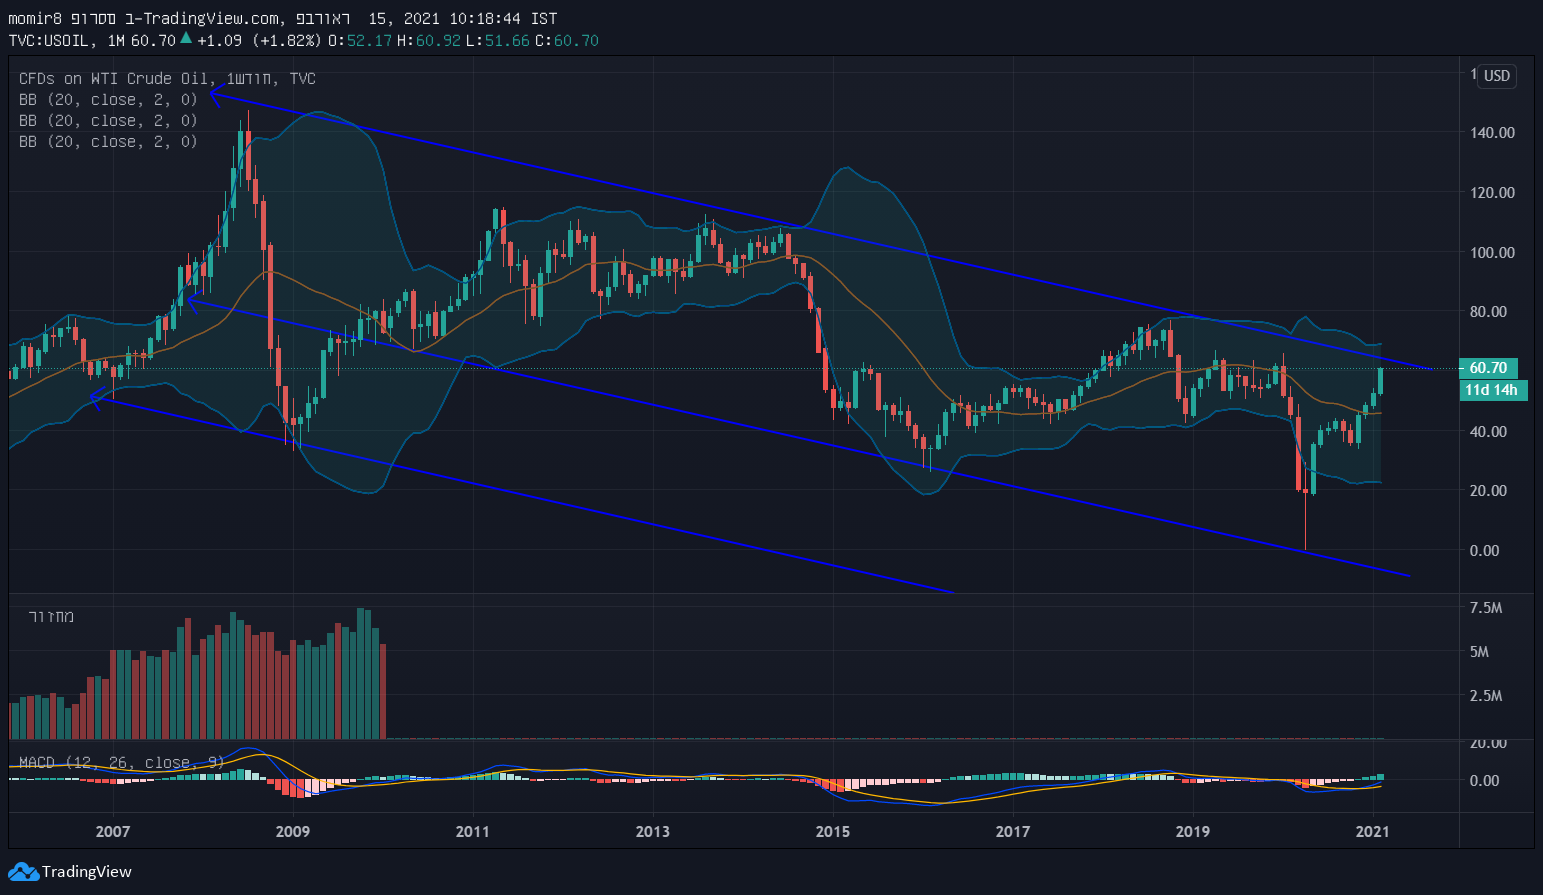1543x895 pixels.
Task: Click the CFDs on WTI Crude Oil title
Action: tap(114, 78)
